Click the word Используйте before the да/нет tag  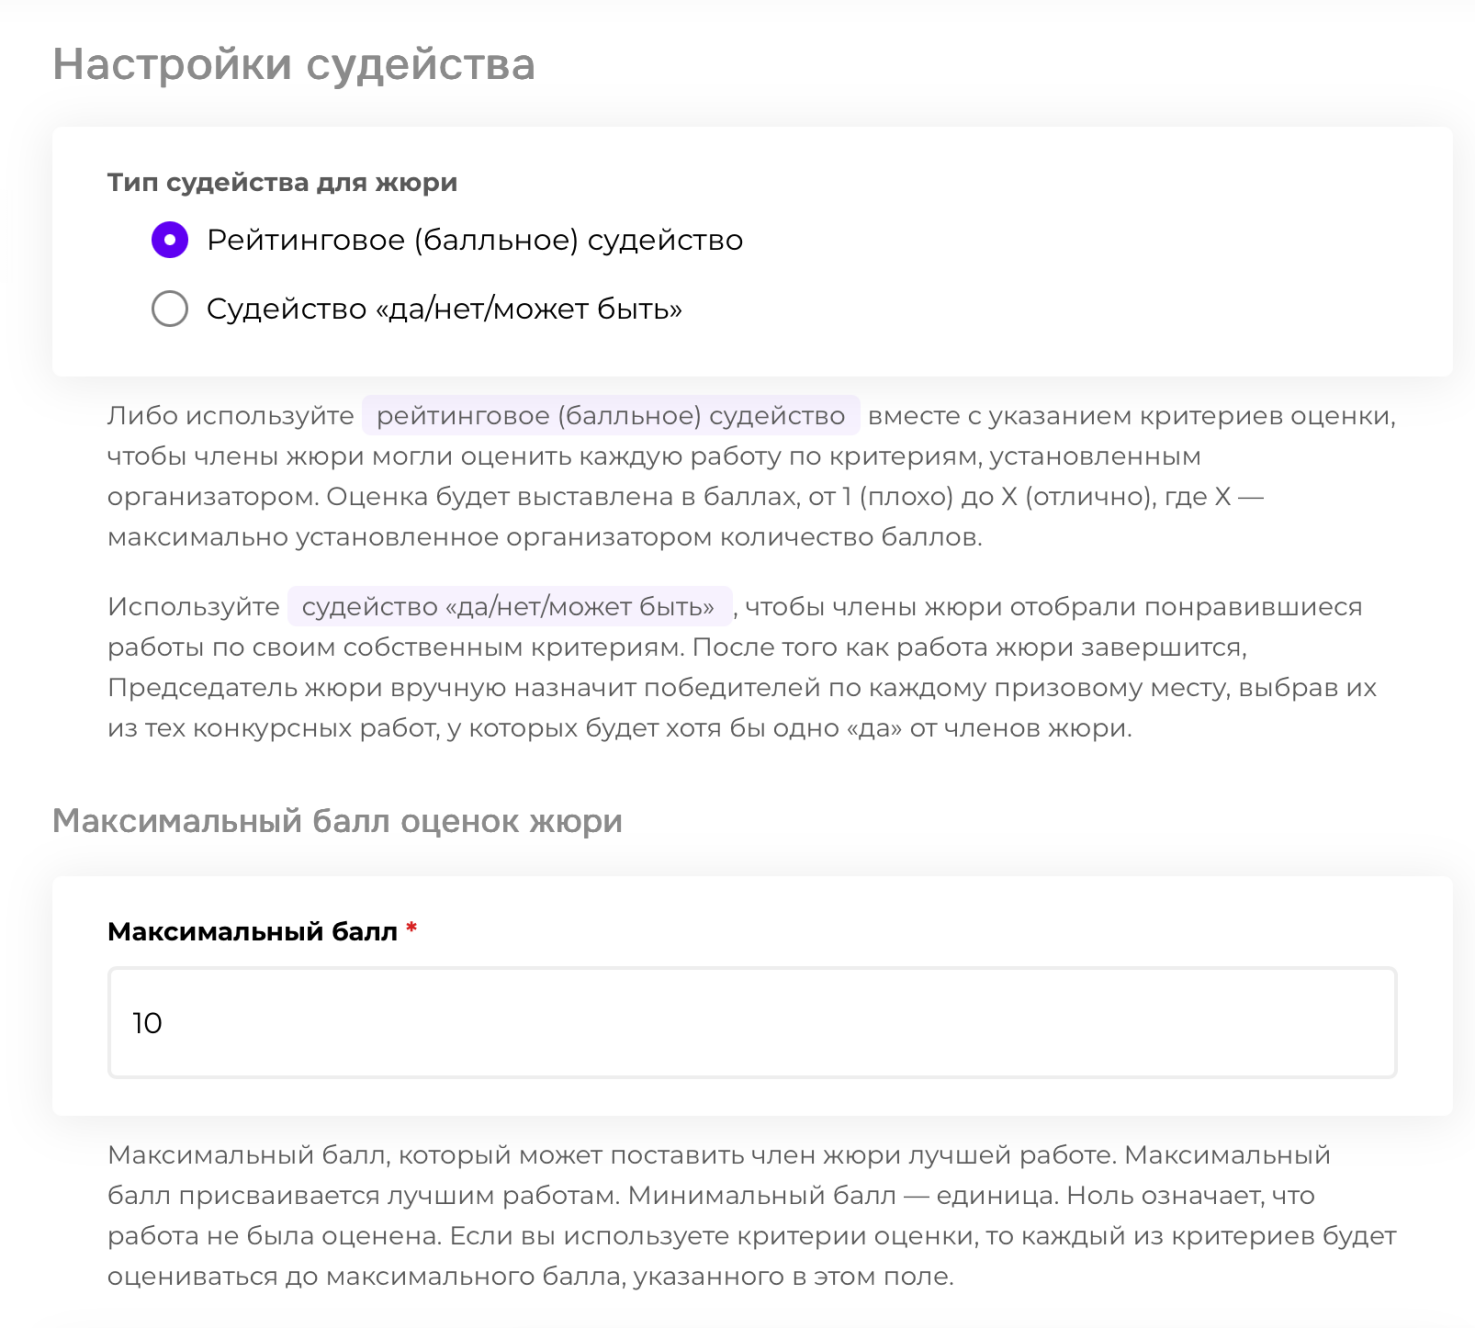pyautogui.click(x=193, y=607)
